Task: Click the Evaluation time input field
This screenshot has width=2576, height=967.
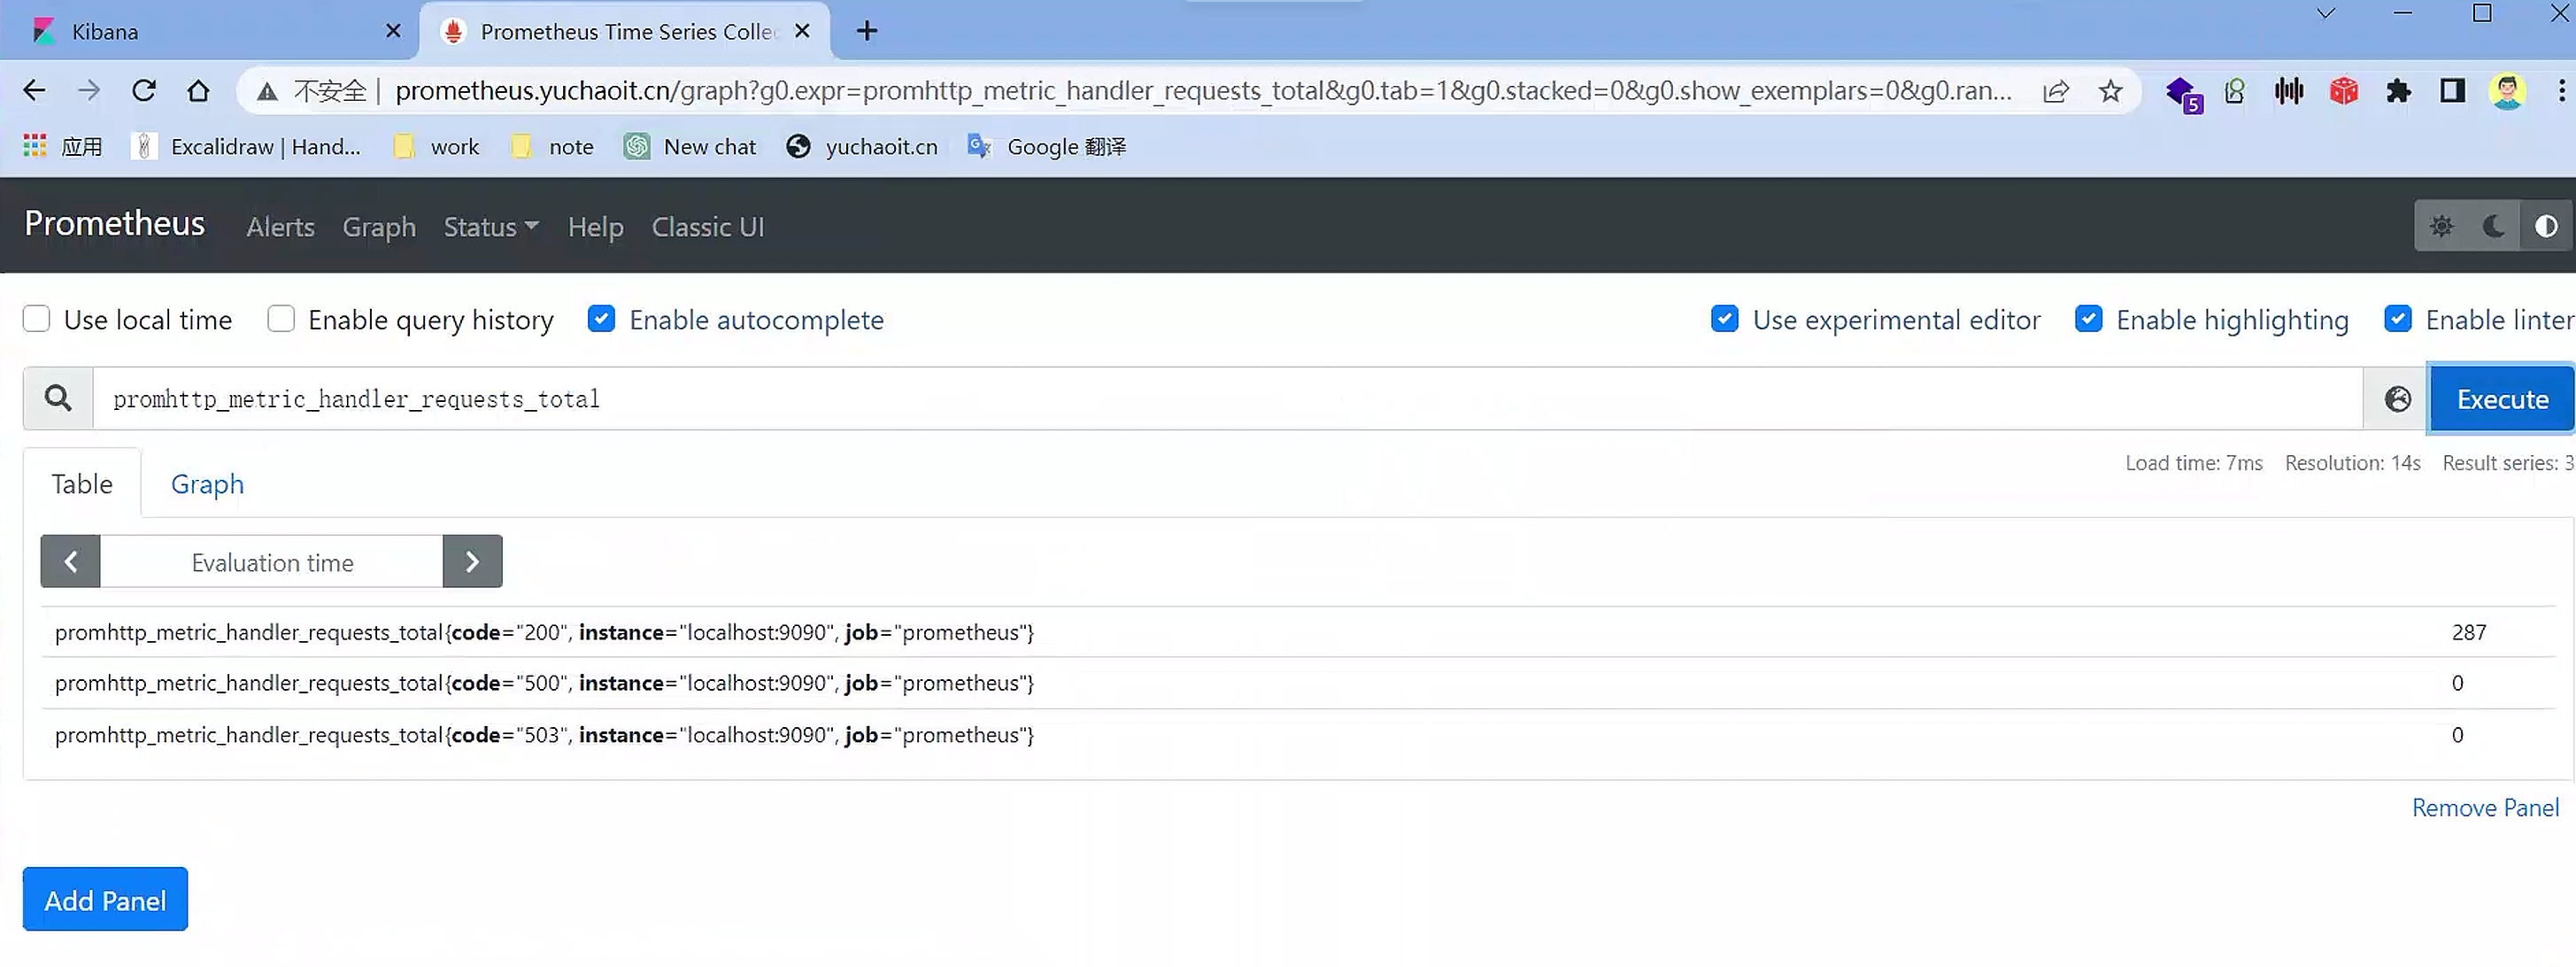Action: pyautogui.click(x=272, y=562)
